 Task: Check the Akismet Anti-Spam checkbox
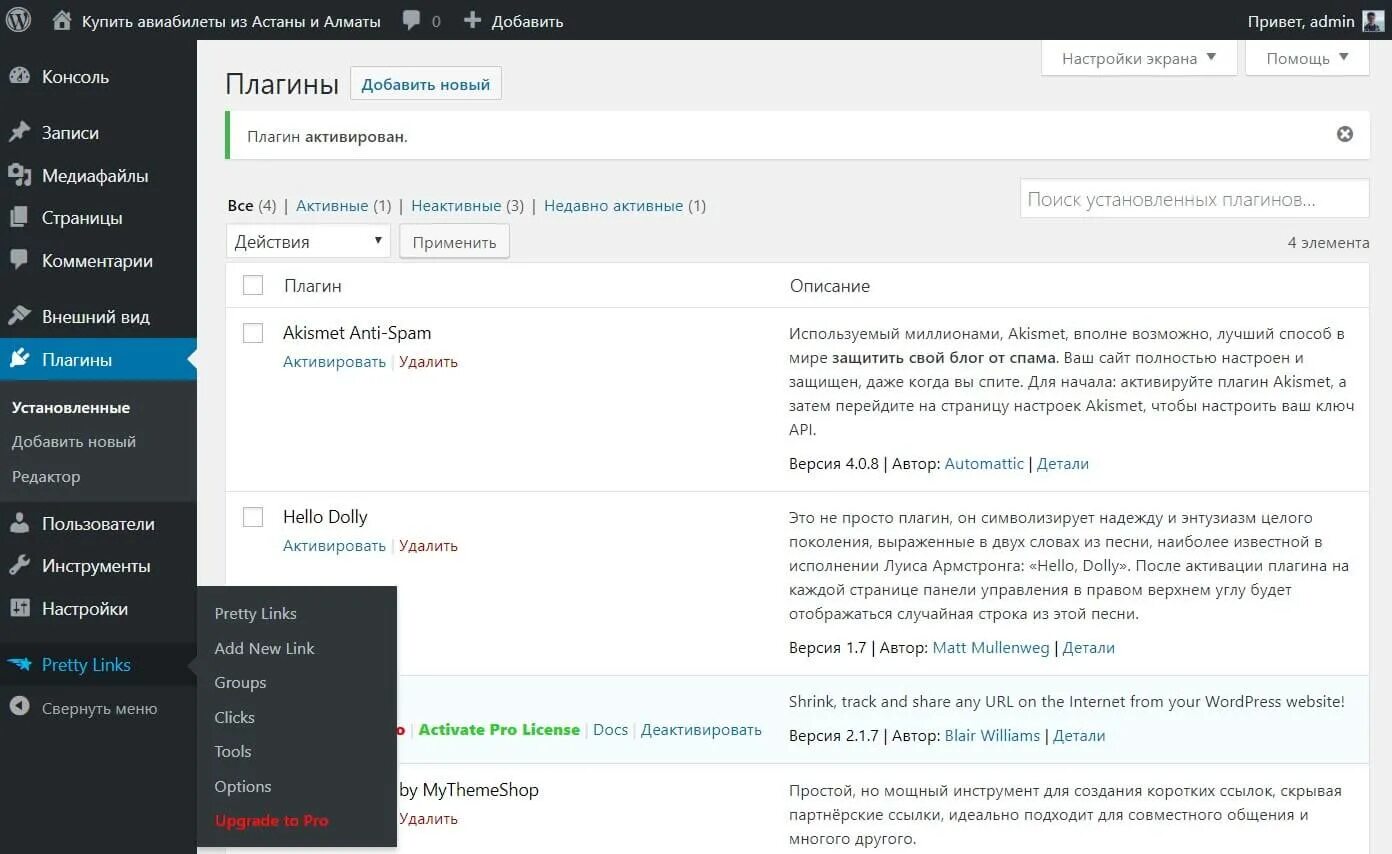pyautogui.click(x=253, y=333)
